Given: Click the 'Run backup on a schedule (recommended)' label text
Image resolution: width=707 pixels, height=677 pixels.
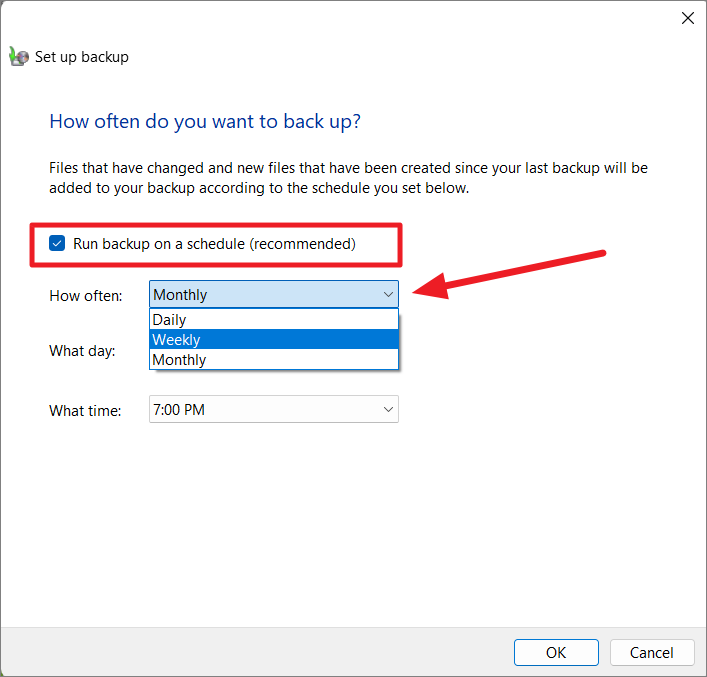Looking at the screenshot, I should [x=214, y=244].
